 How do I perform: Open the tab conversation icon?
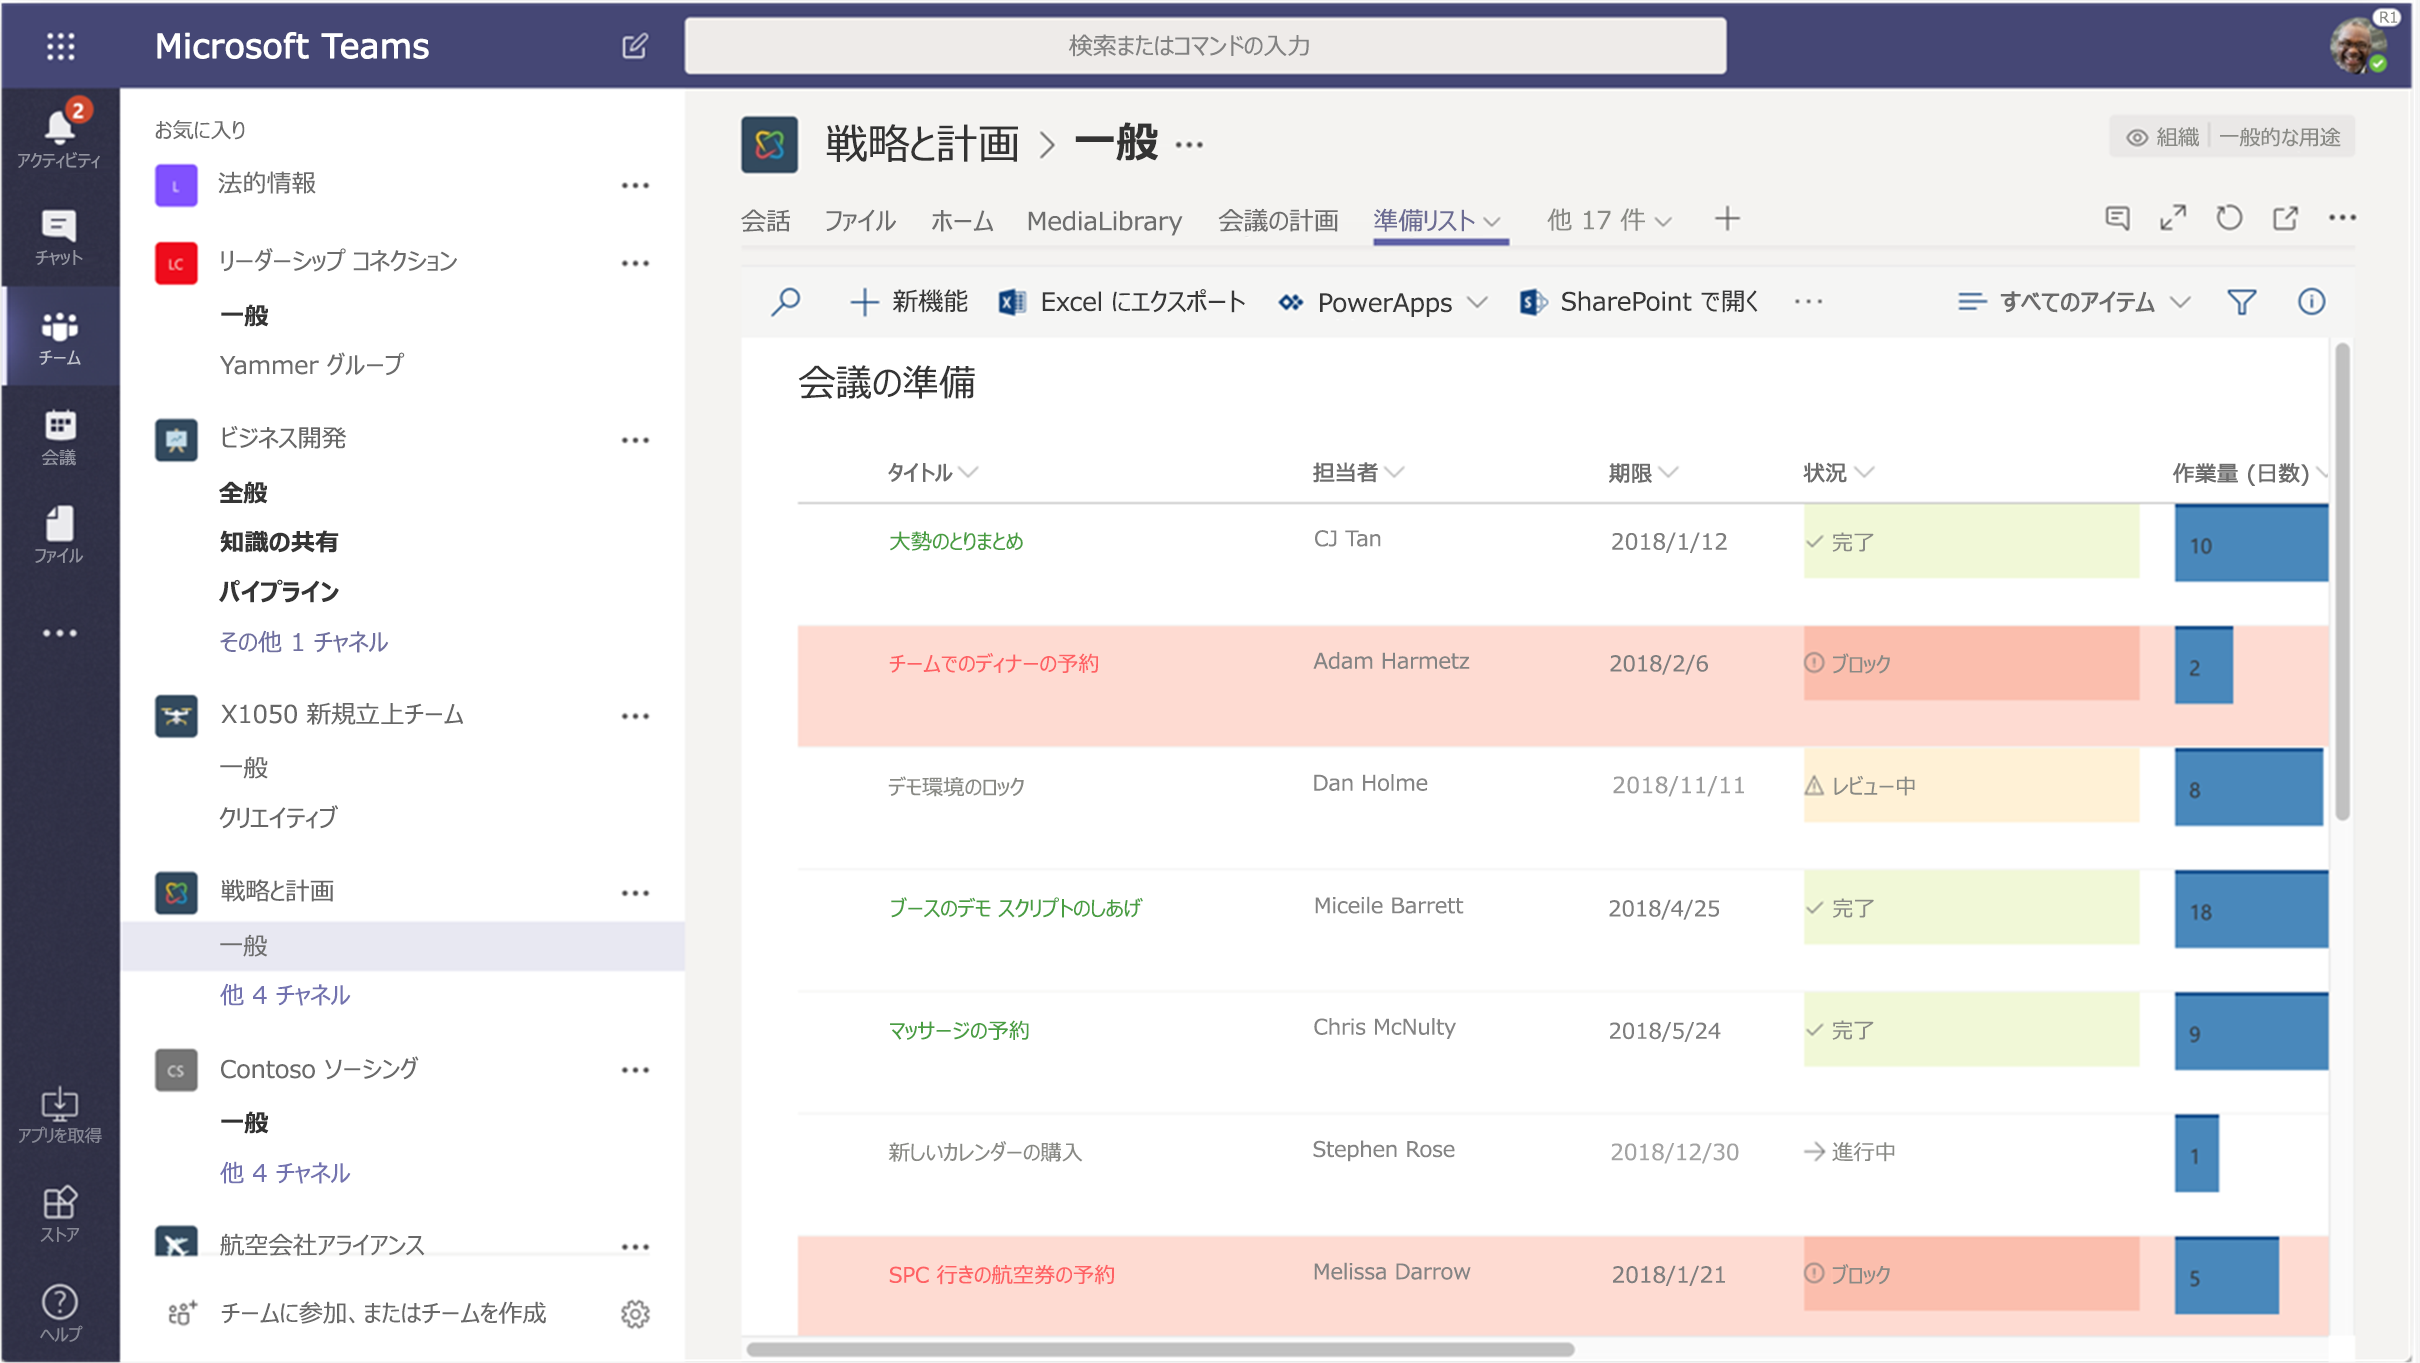click(x=2117, y=218)
